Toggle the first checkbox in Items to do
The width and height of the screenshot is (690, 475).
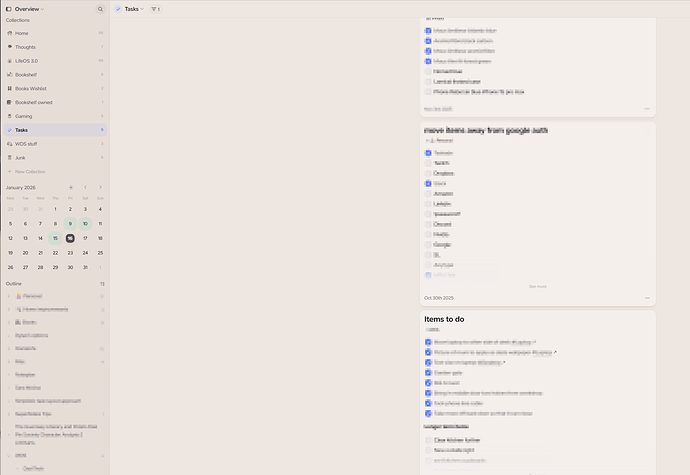click(428, 341)
